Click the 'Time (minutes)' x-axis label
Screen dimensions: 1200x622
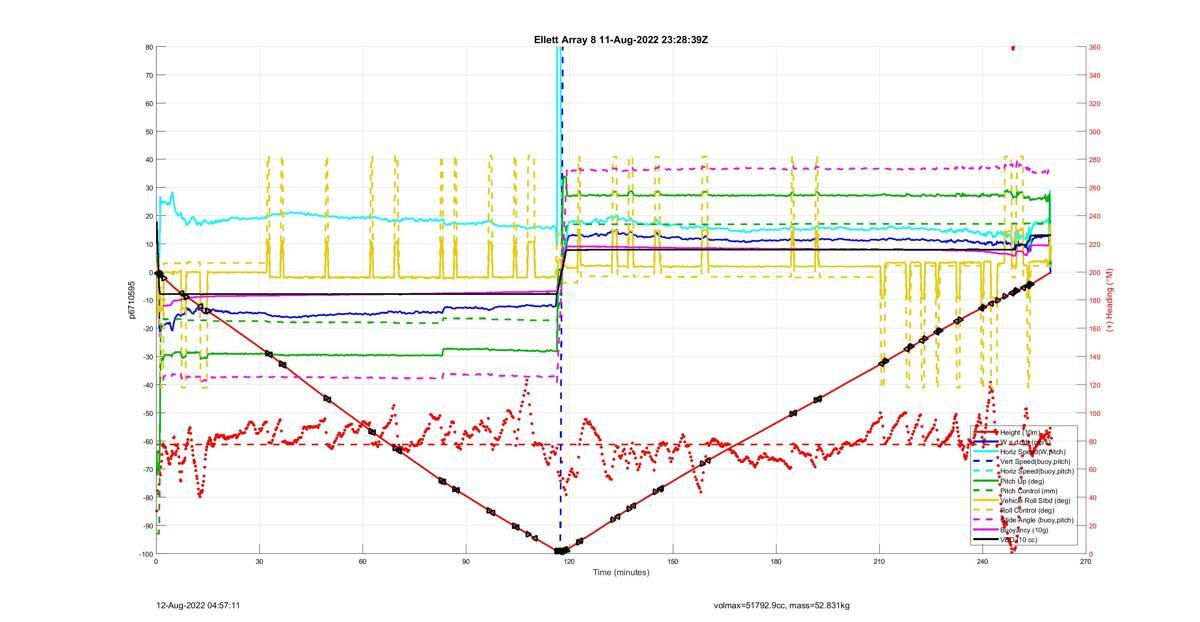620,572
